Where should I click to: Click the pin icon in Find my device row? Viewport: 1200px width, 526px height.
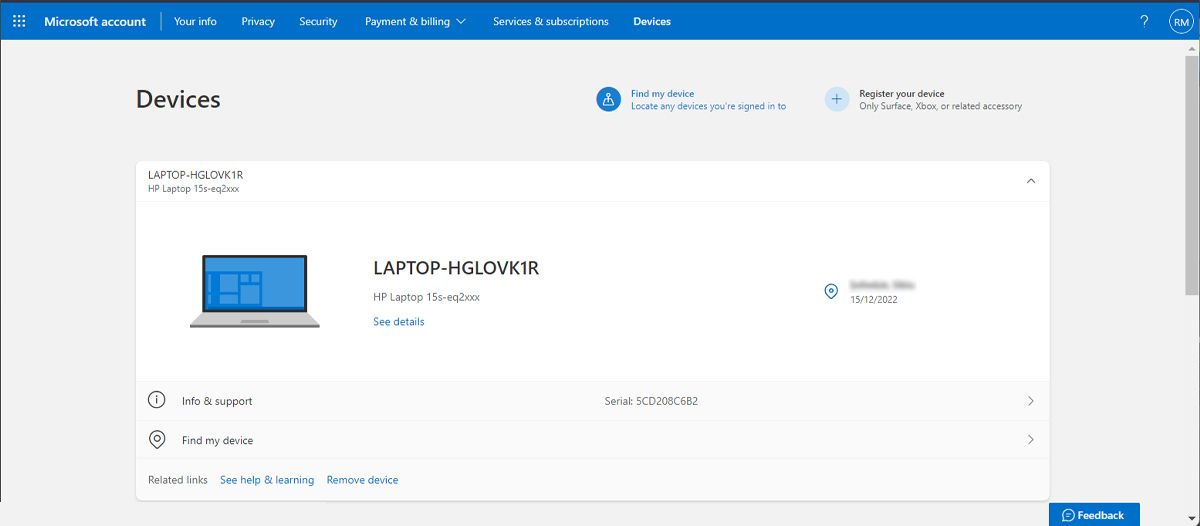[x=156, y=440]
